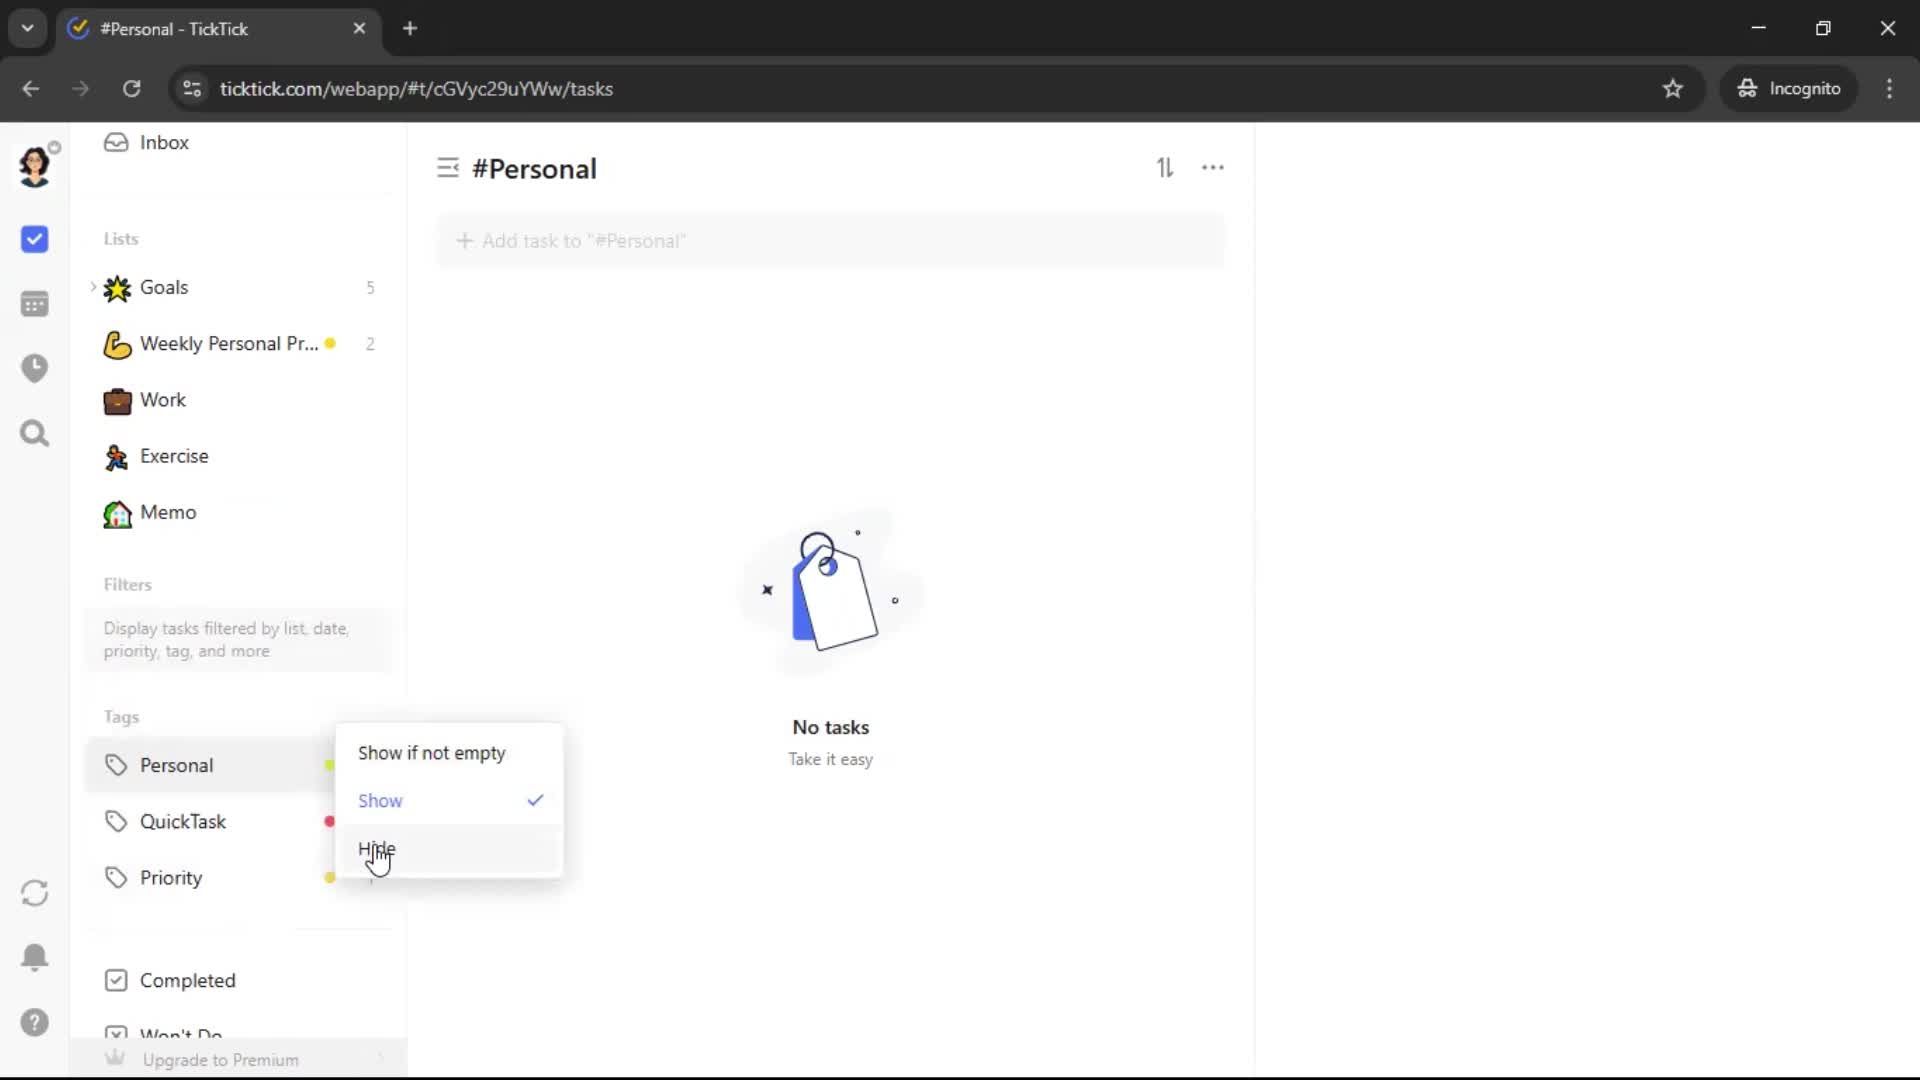Open the Tasks checkbox icon in left rail
Screen dimensions: 1920x1080
pos(34,239)
